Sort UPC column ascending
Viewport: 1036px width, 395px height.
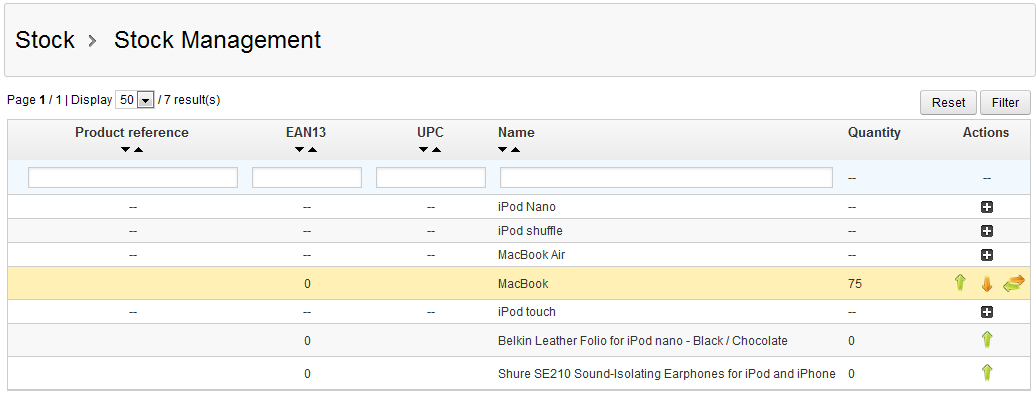pyautogui.click(x=437, y=150)
